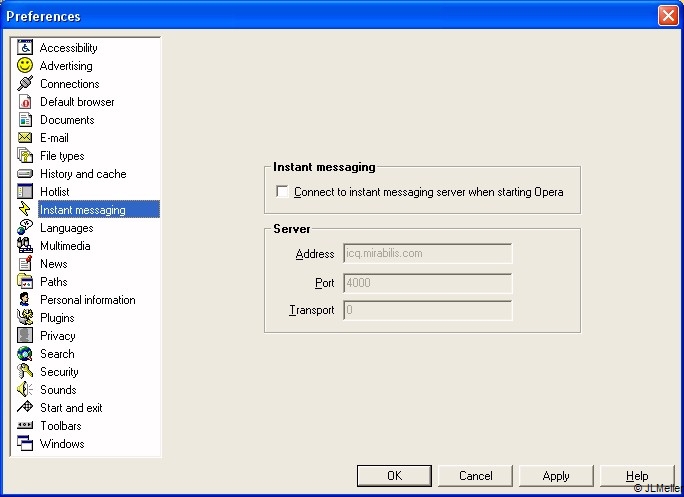Click the File types icon
Image resolution: width=684 pixels, height=497 pixels.
click(x=25, y=155)
